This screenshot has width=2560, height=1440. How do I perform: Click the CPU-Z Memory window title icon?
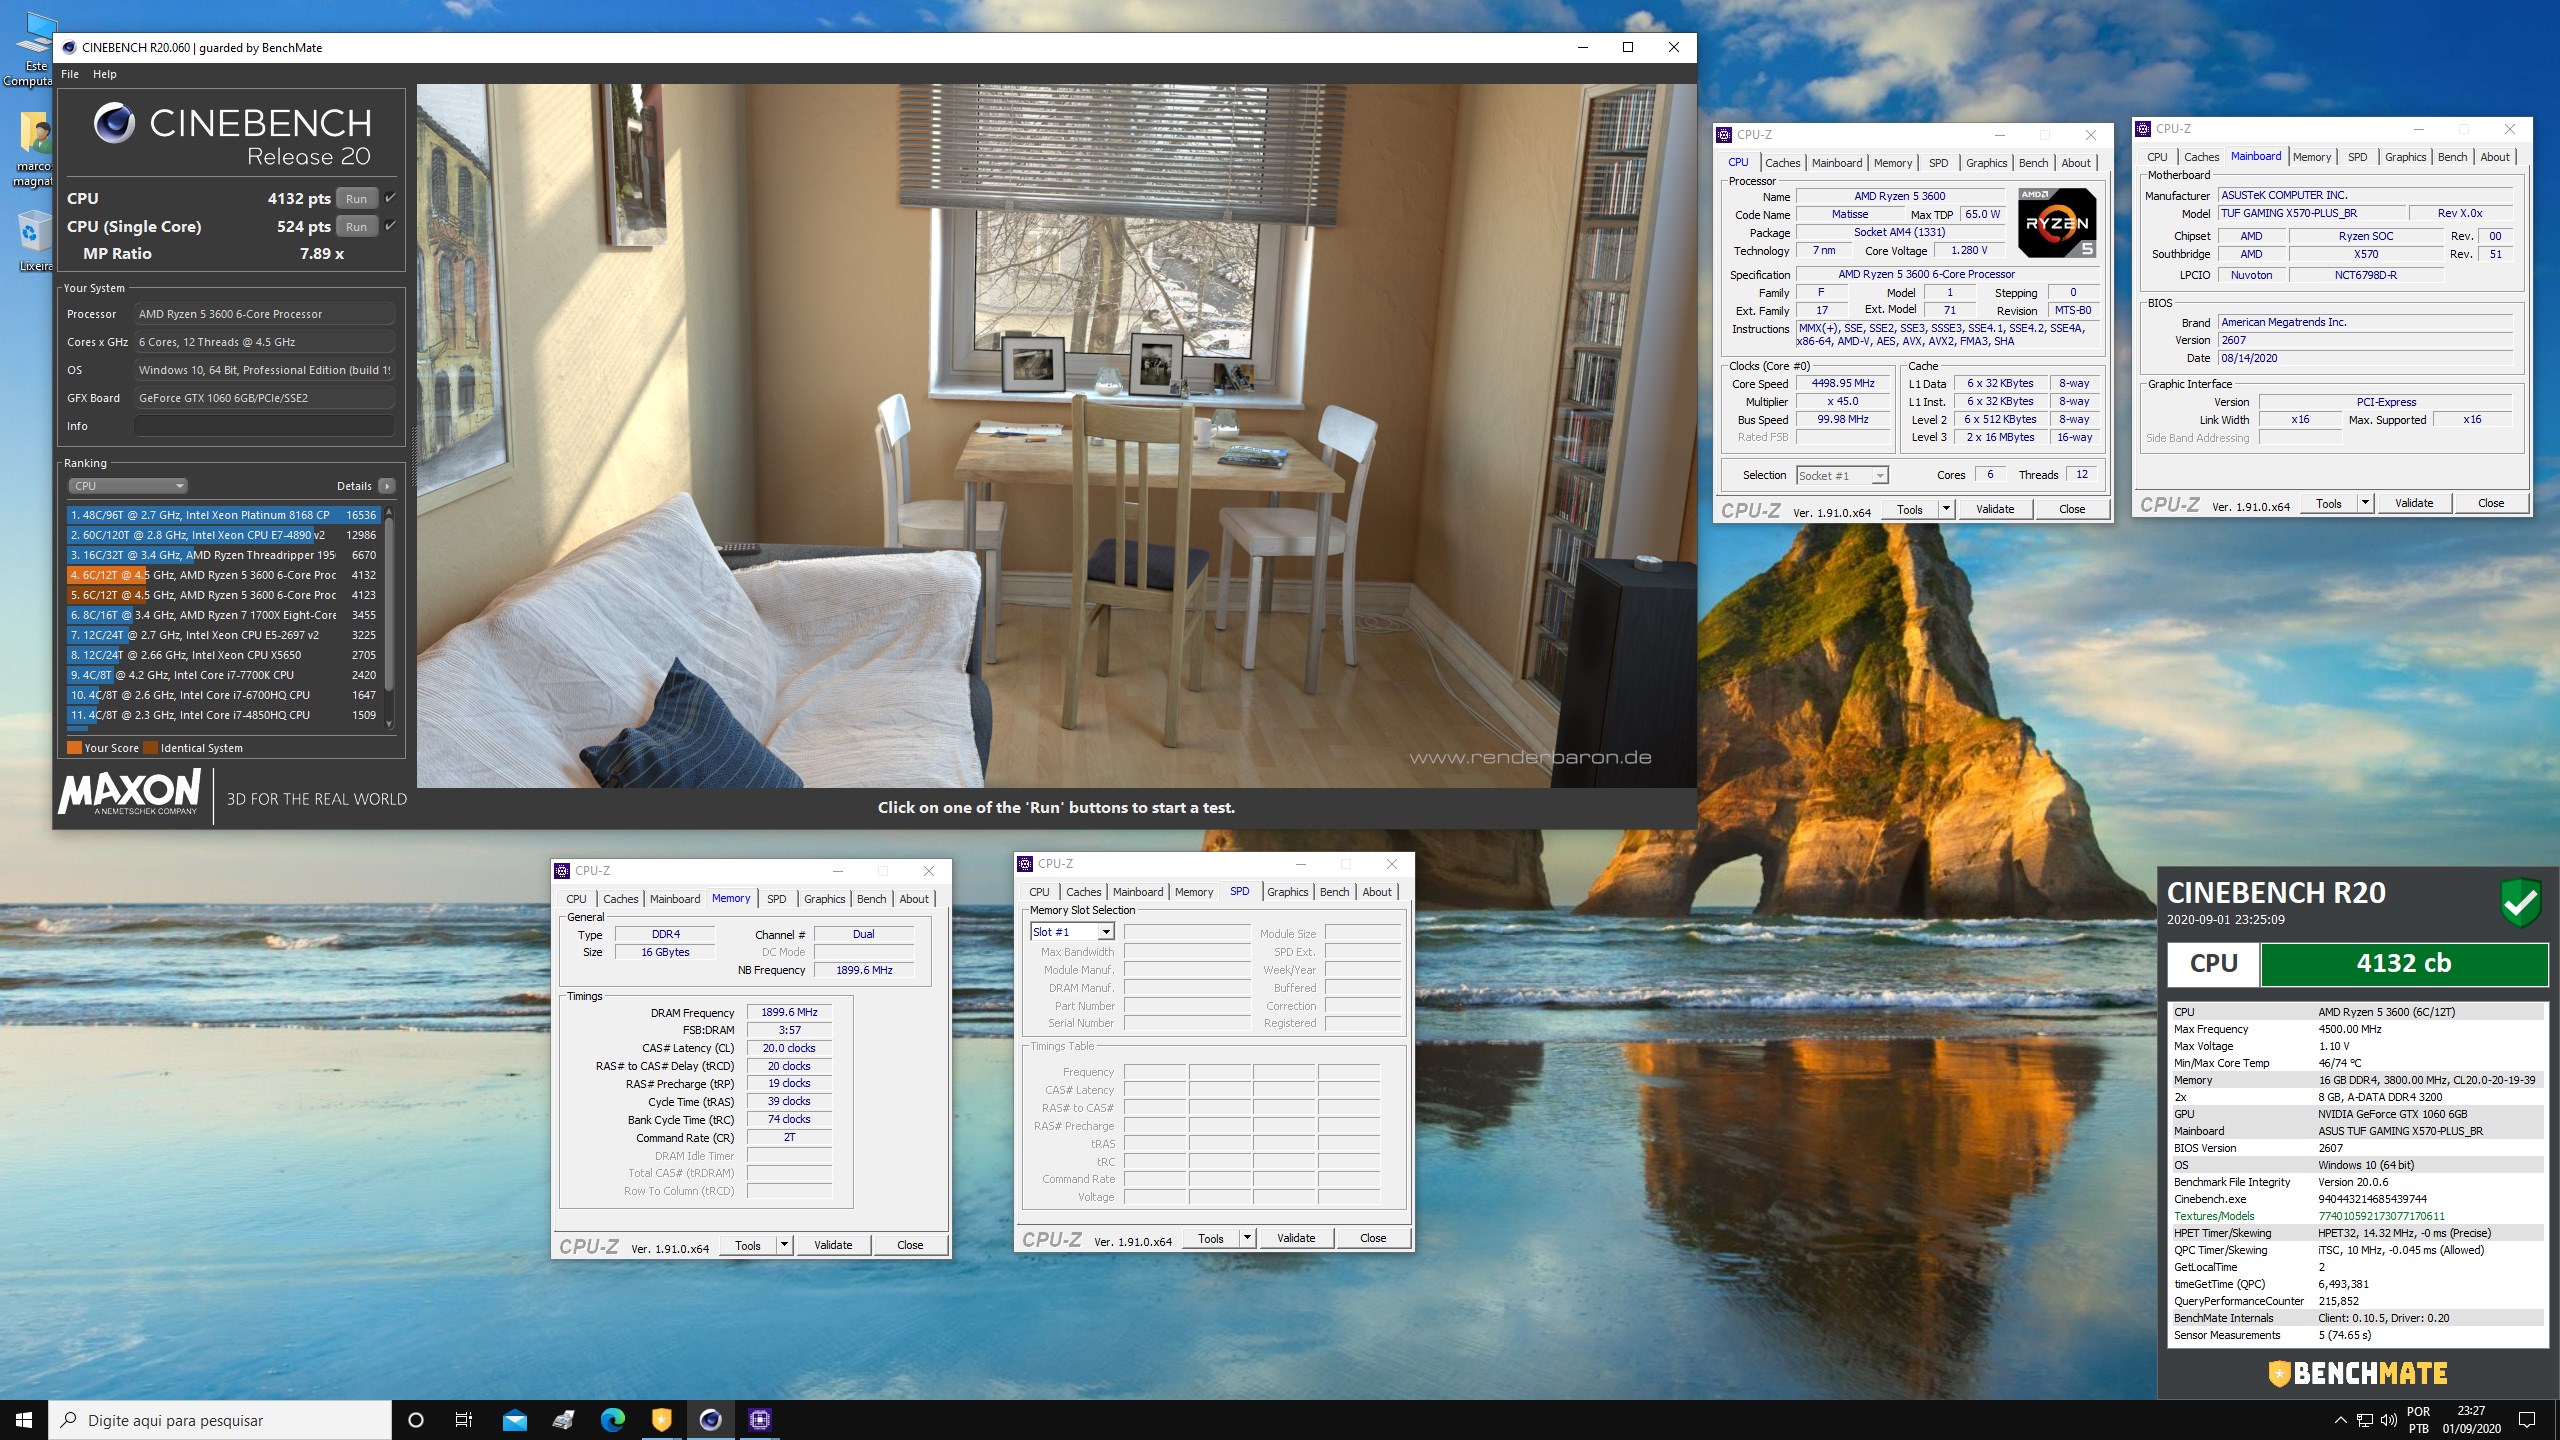562,871
